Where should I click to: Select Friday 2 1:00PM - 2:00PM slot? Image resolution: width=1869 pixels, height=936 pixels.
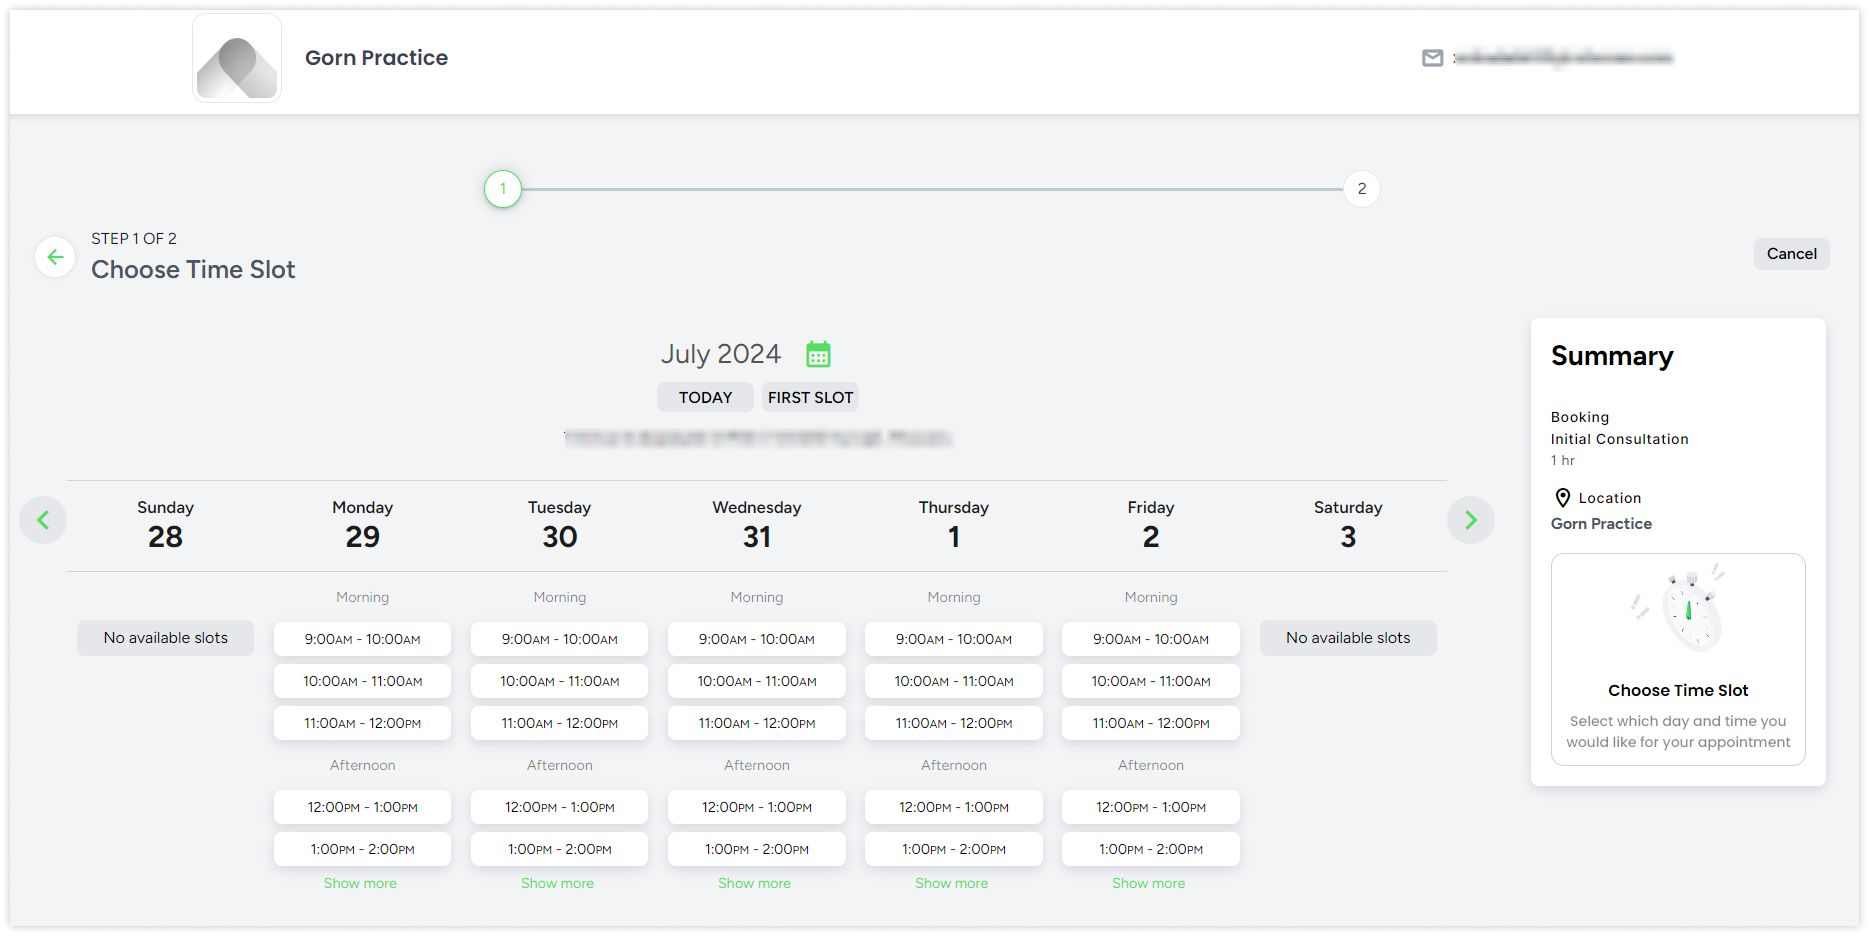click(1151, 849)
